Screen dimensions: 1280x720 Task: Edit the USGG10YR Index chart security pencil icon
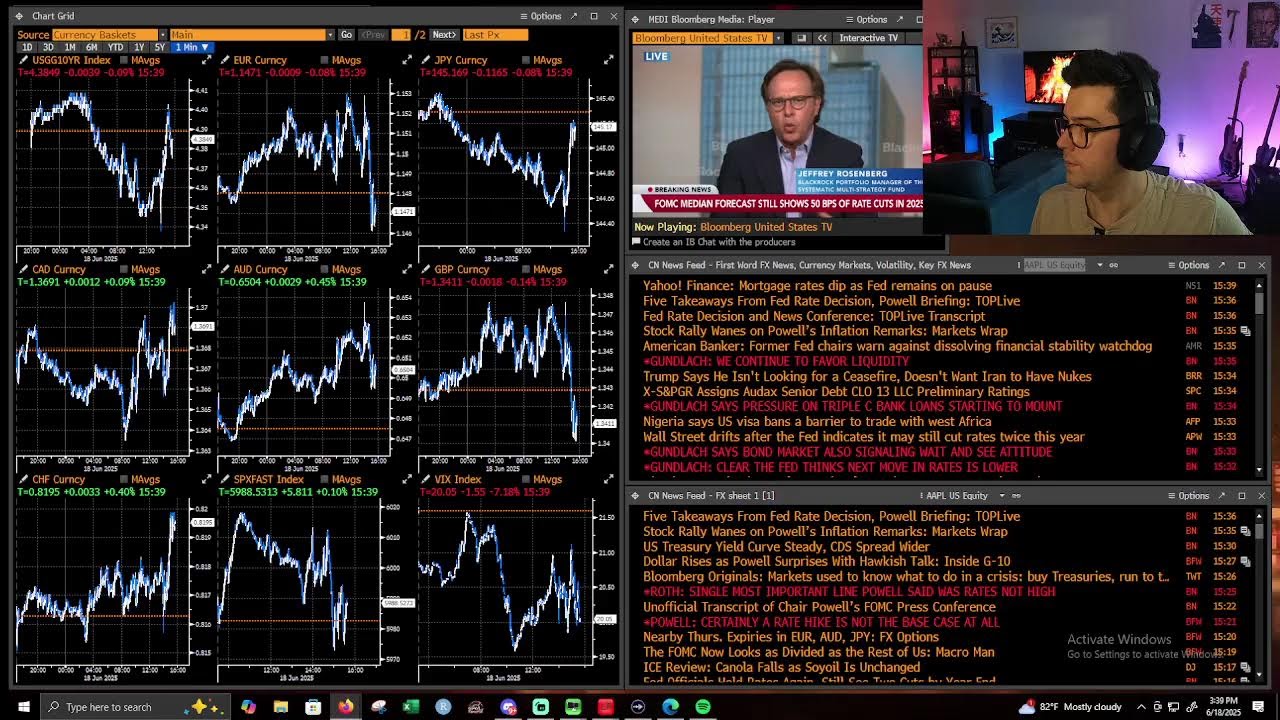[x=23, y=61]
